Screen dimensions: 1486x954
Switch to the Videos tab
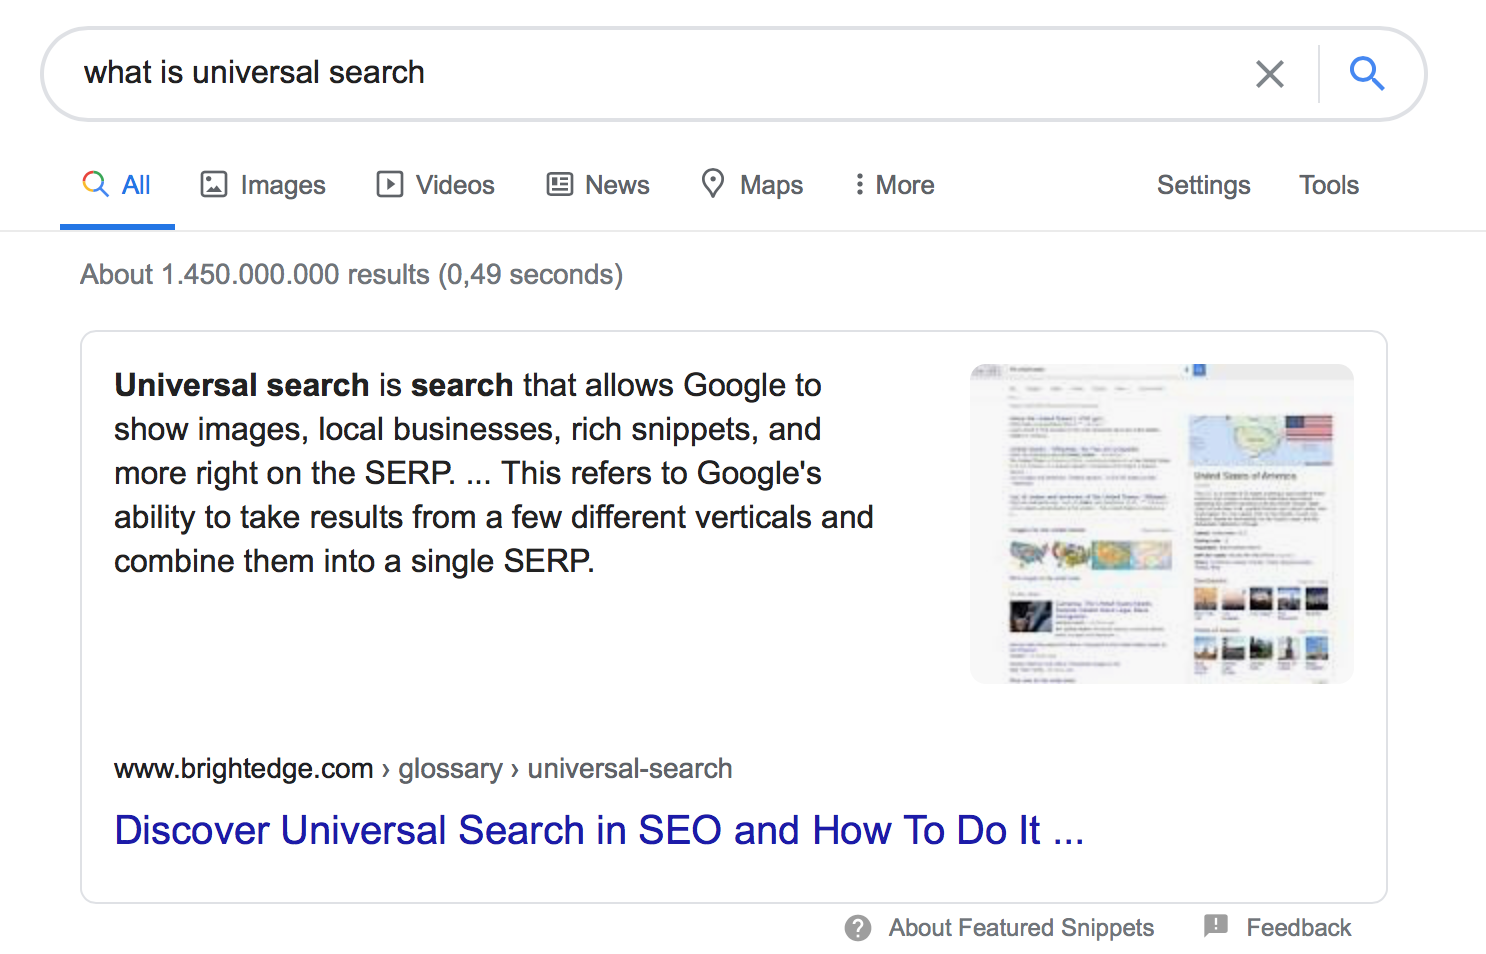(x=435, y=185)
